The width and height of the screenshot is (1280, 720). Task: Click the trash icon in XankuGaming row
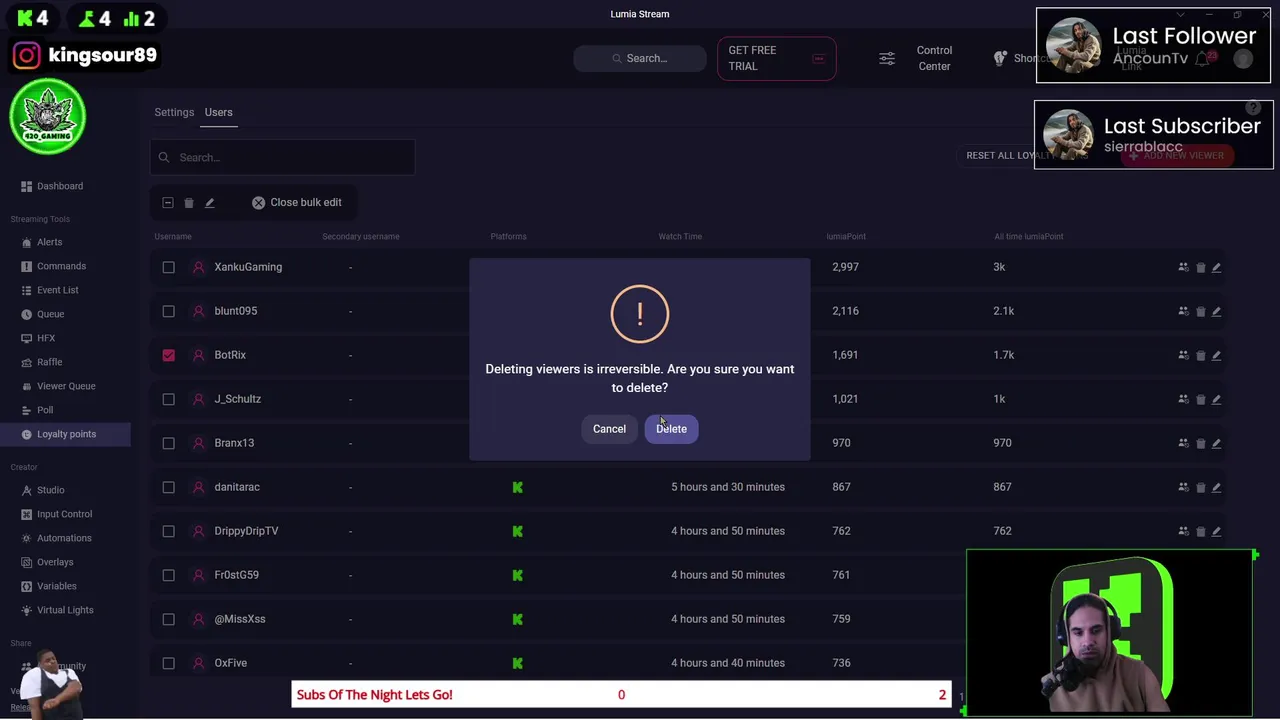pos(1200,267)
